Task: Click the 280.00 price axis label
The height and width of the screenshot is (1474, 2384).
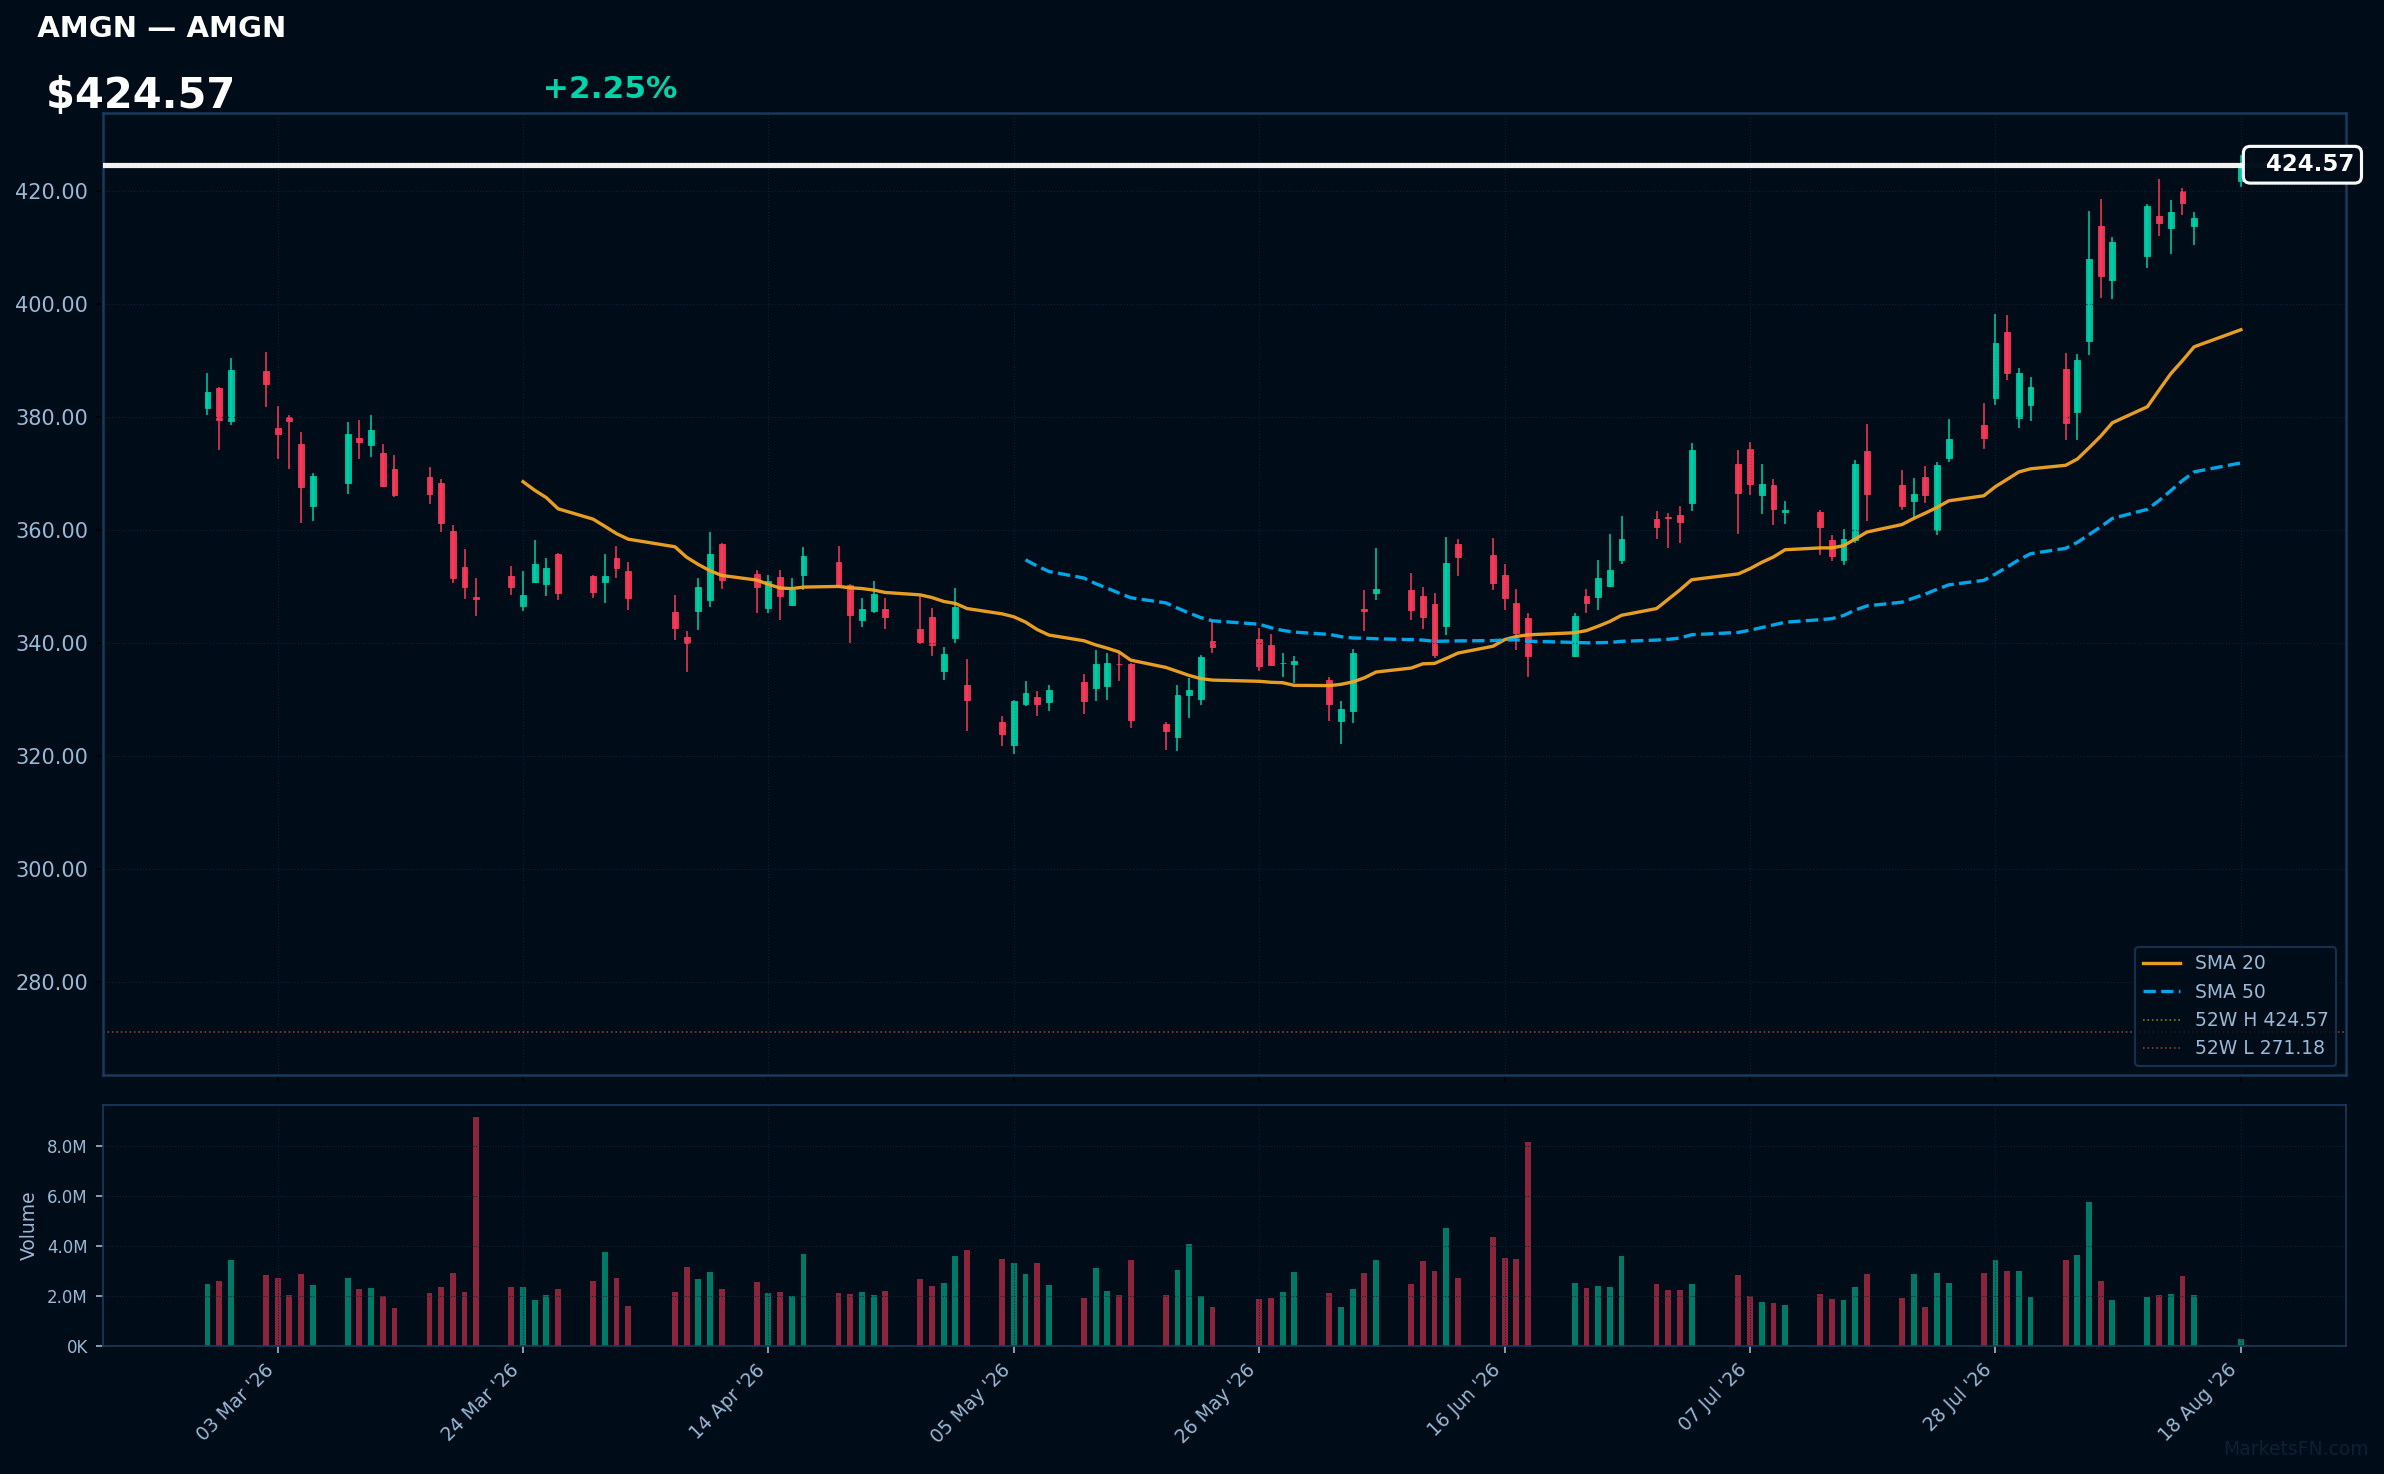Action: pyautogui.click(x=51, y=982)
